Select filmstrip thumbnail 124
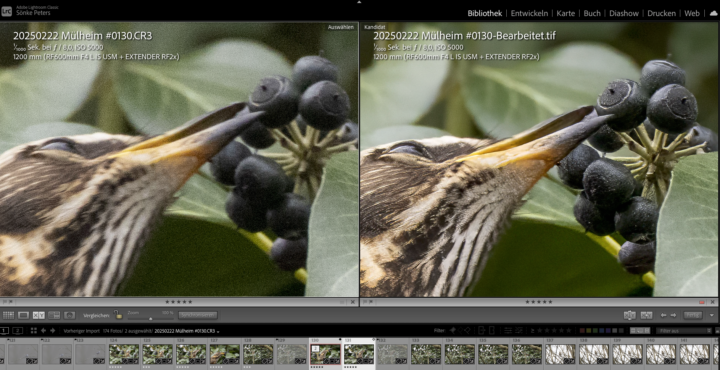Image resolution: width=720 pixels, height=370 pixels. click(x=124, y=354)
